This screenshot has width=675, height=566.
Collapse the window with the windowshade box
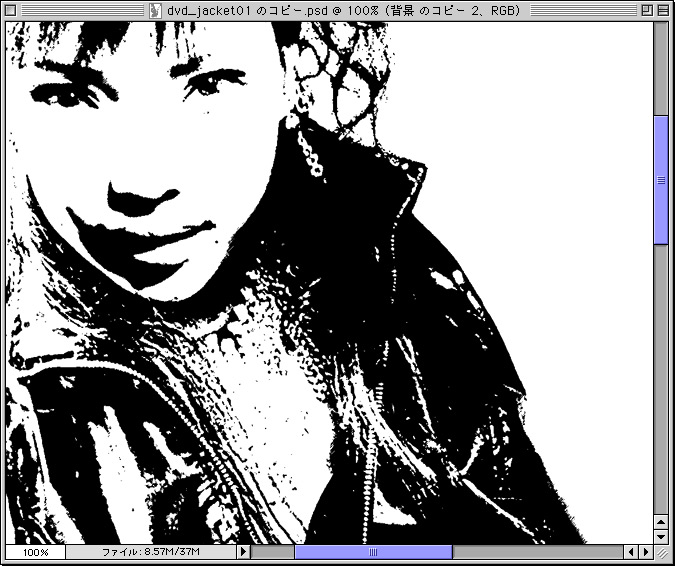pos(661,10)
